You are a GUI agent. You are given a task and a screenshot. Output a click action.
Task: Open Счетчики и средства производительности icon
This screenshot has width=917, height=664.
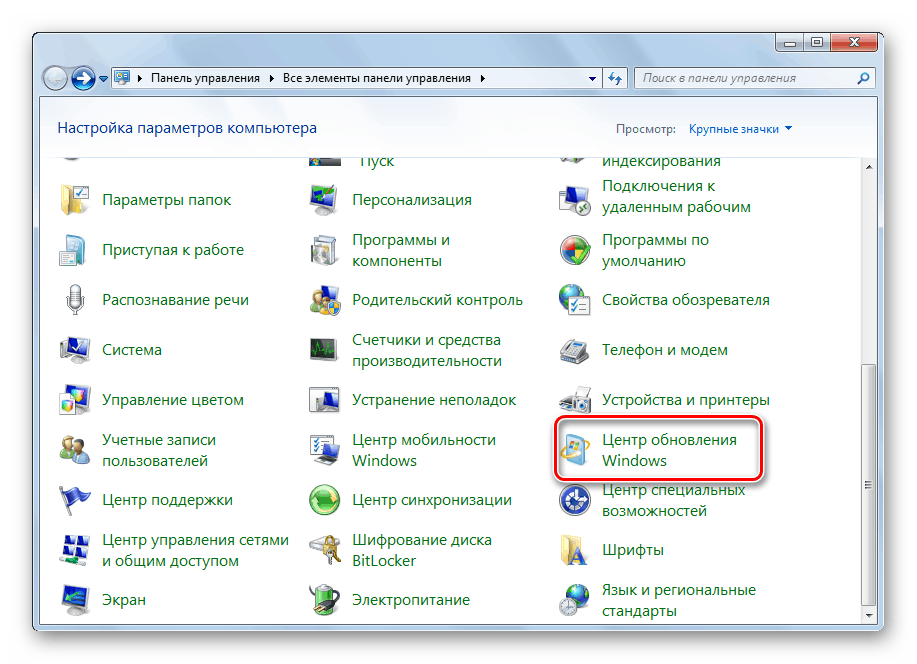tap(325, 350)
